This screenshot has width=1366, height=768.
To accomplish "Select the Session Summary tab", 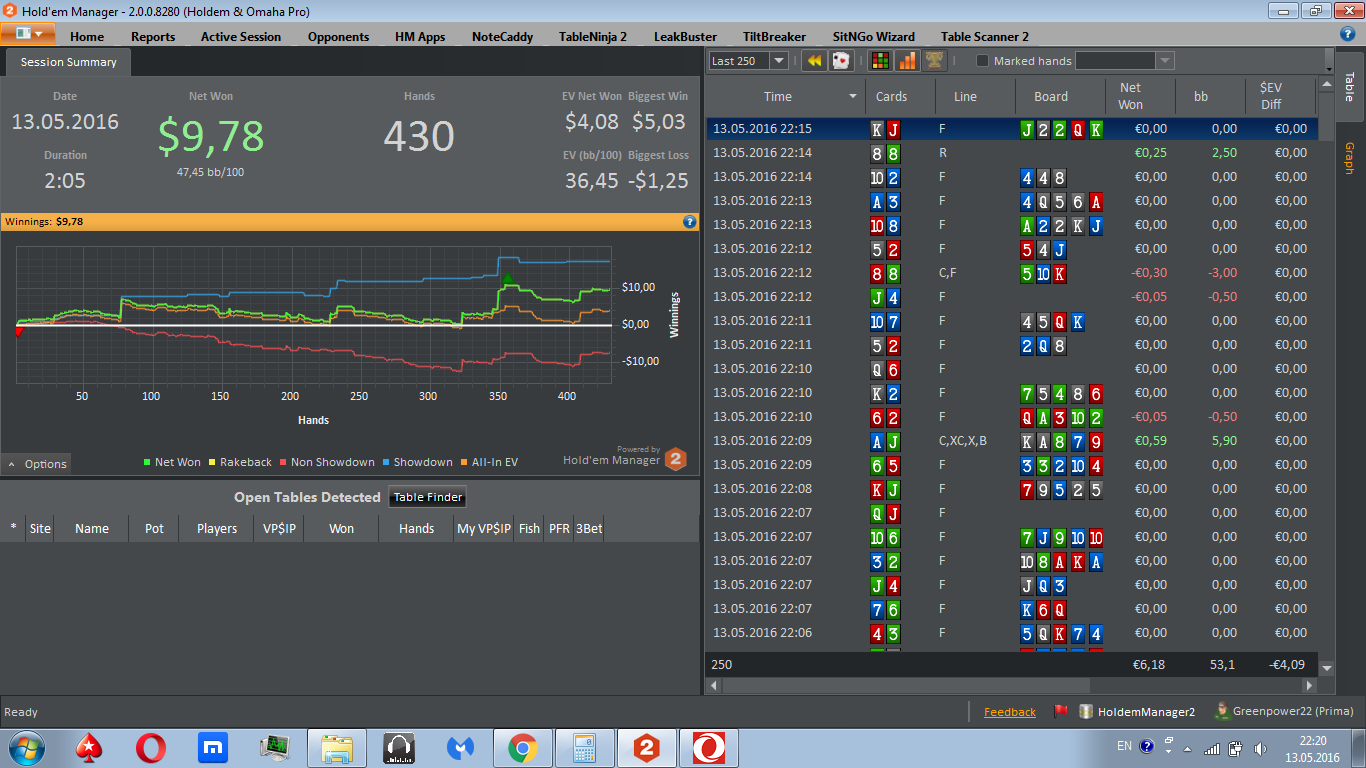I will (x=68, y=62).
